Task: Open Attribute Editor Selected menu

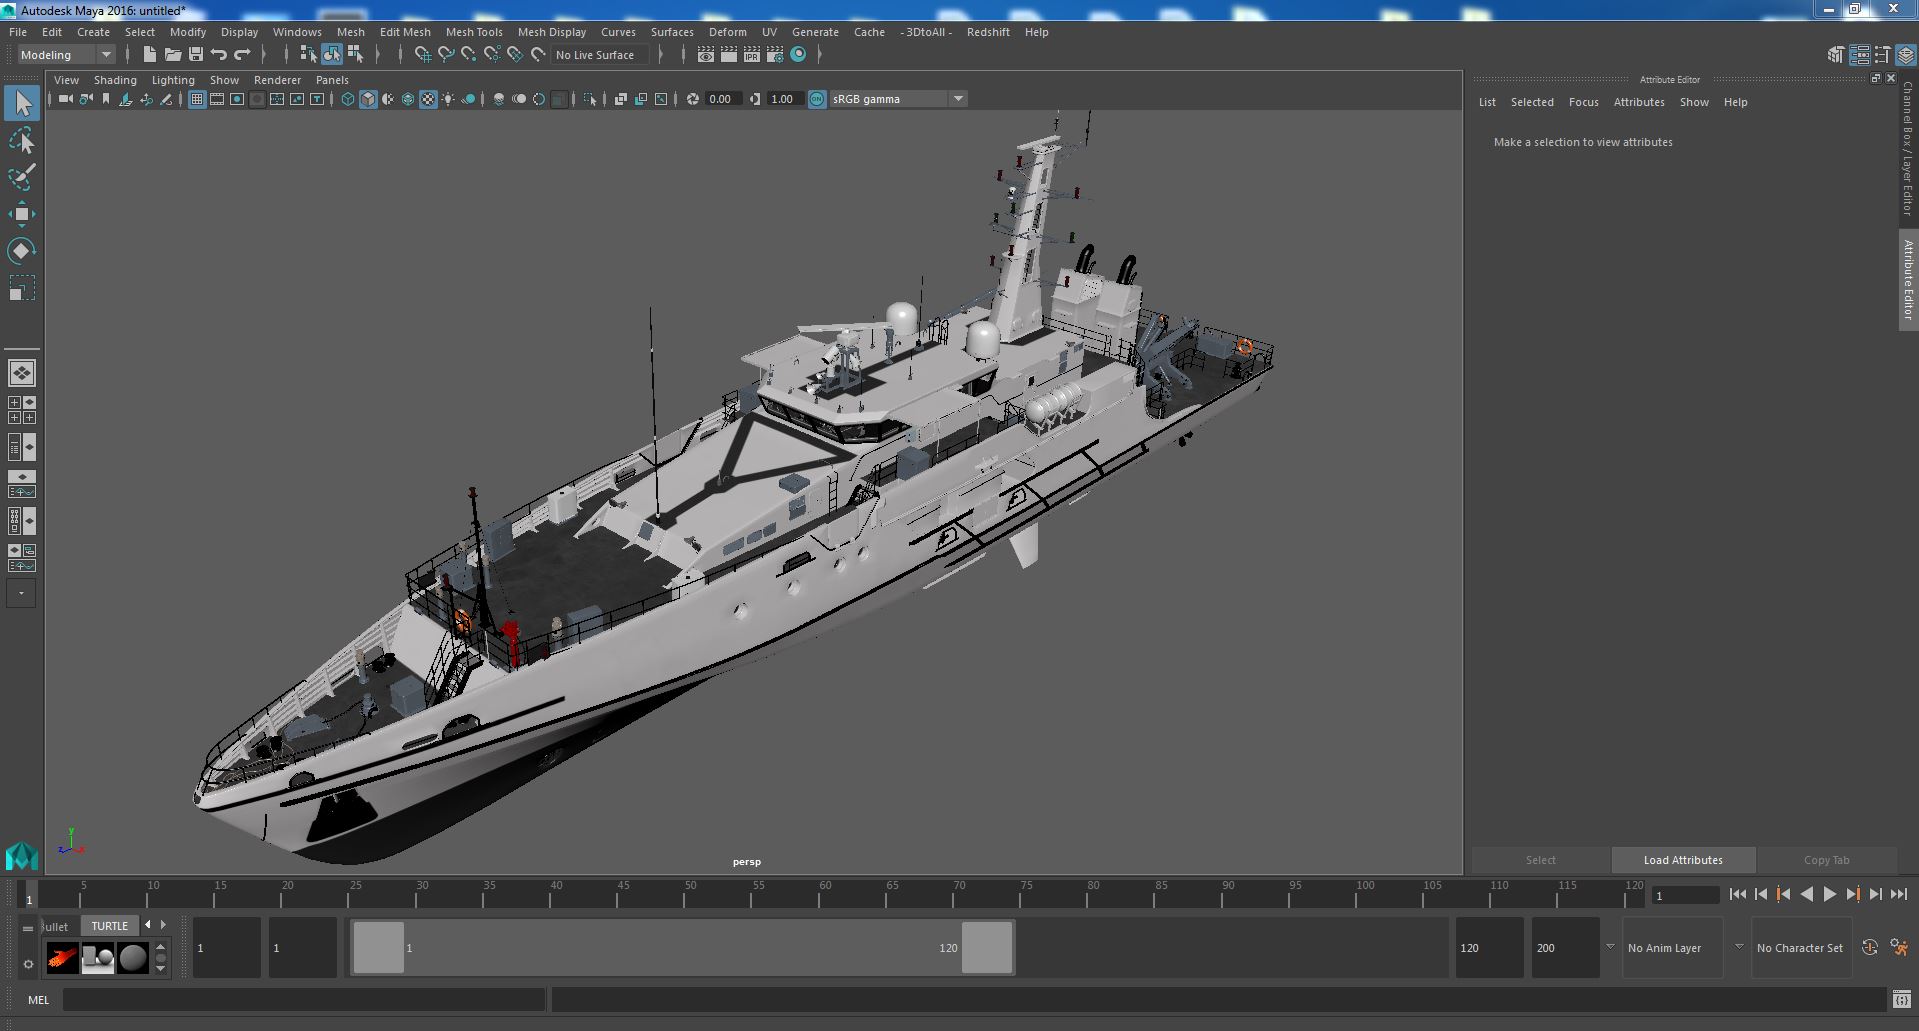Action: pos(1532,102)
